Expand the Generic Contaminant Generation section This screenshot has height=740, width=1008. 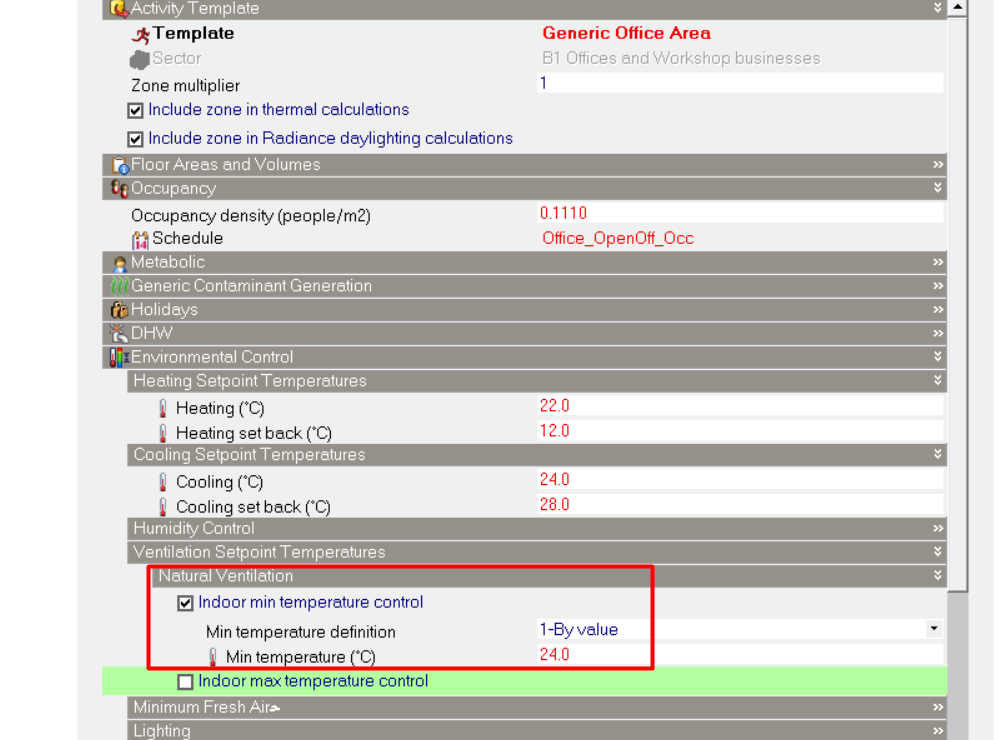tap(938, 286)
